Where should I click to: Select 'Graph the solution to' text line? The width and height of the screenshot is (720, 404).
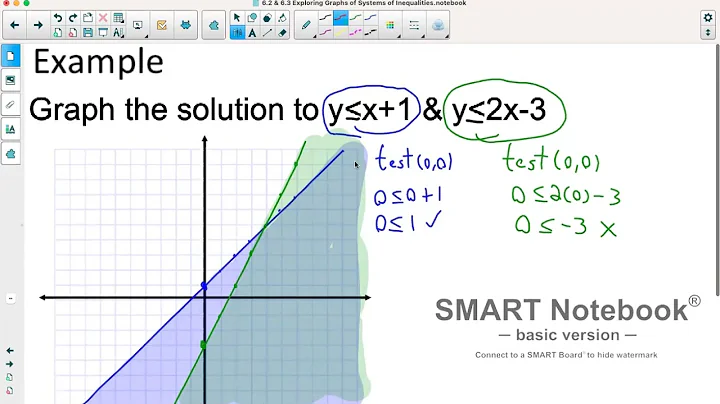tap(174, 110)
